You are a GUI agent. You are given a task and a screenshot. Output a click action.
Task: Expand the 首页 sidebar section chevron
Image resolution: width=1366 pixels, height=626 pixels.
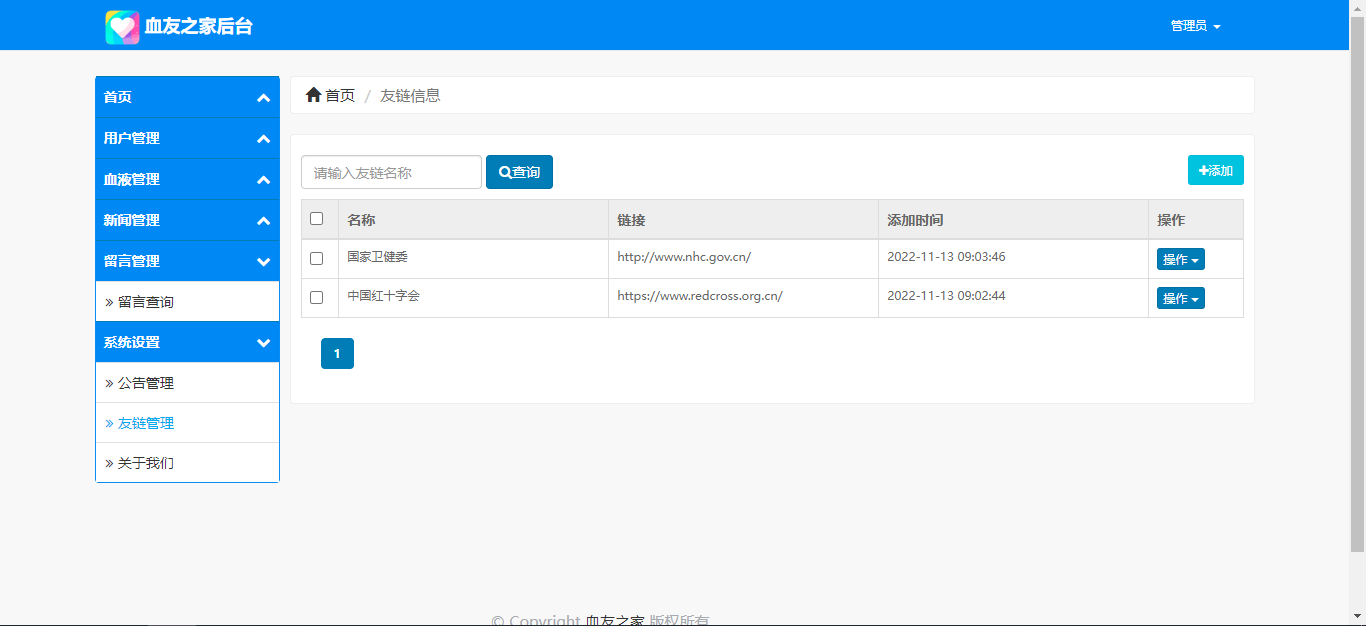click(x=264, y=98)
